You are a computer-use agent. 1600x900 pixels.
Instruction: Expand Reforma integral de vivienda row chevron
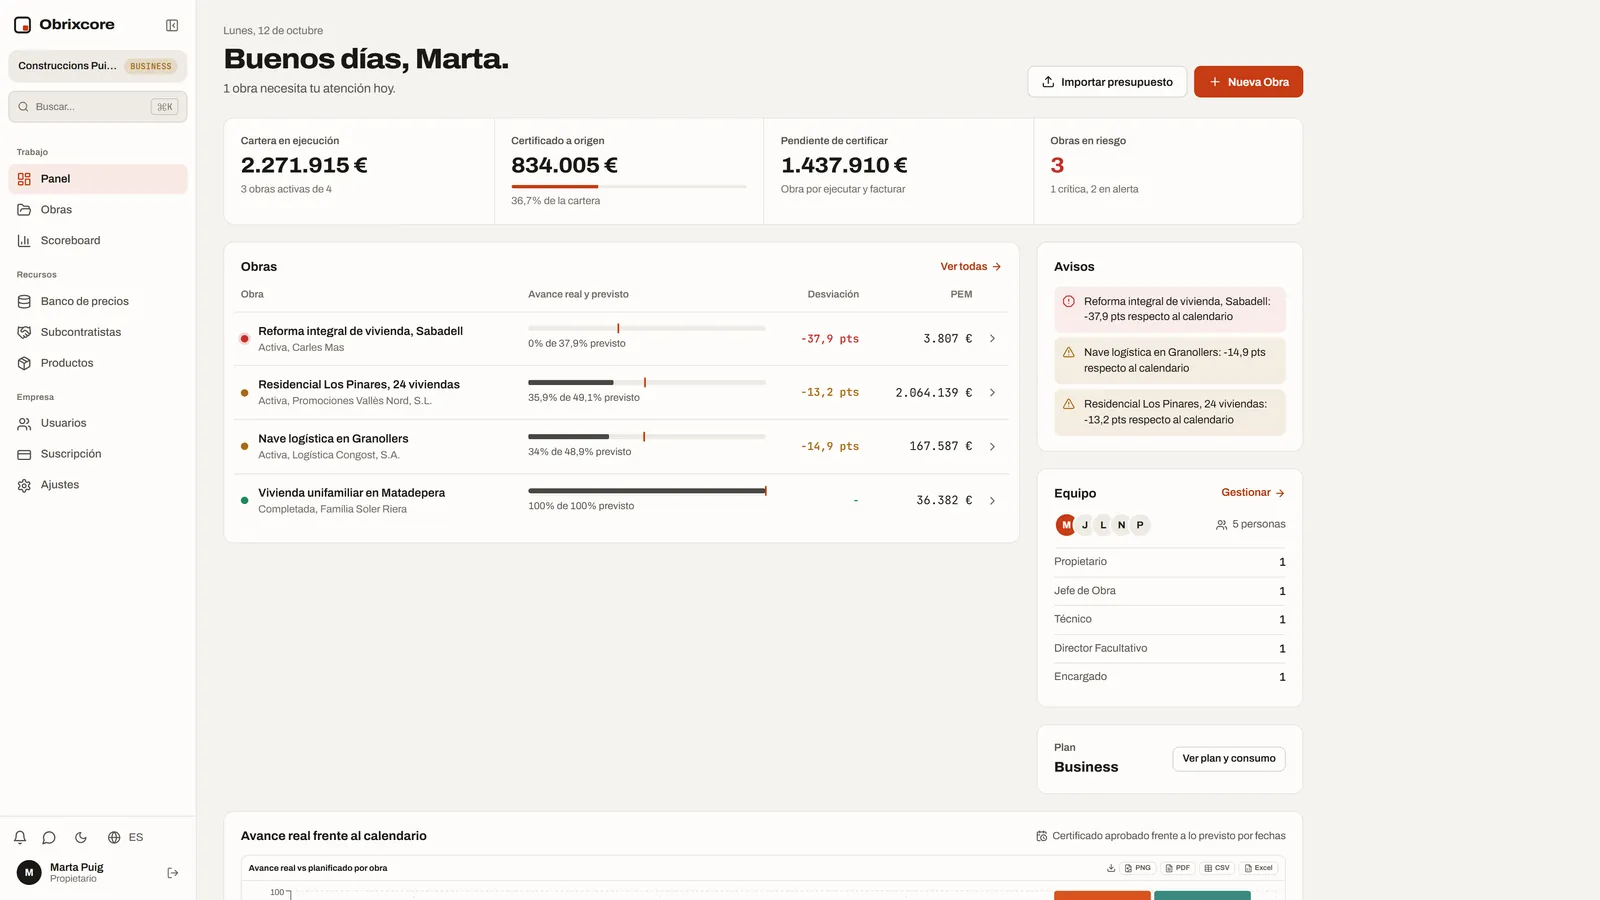[x=992, y=339]
